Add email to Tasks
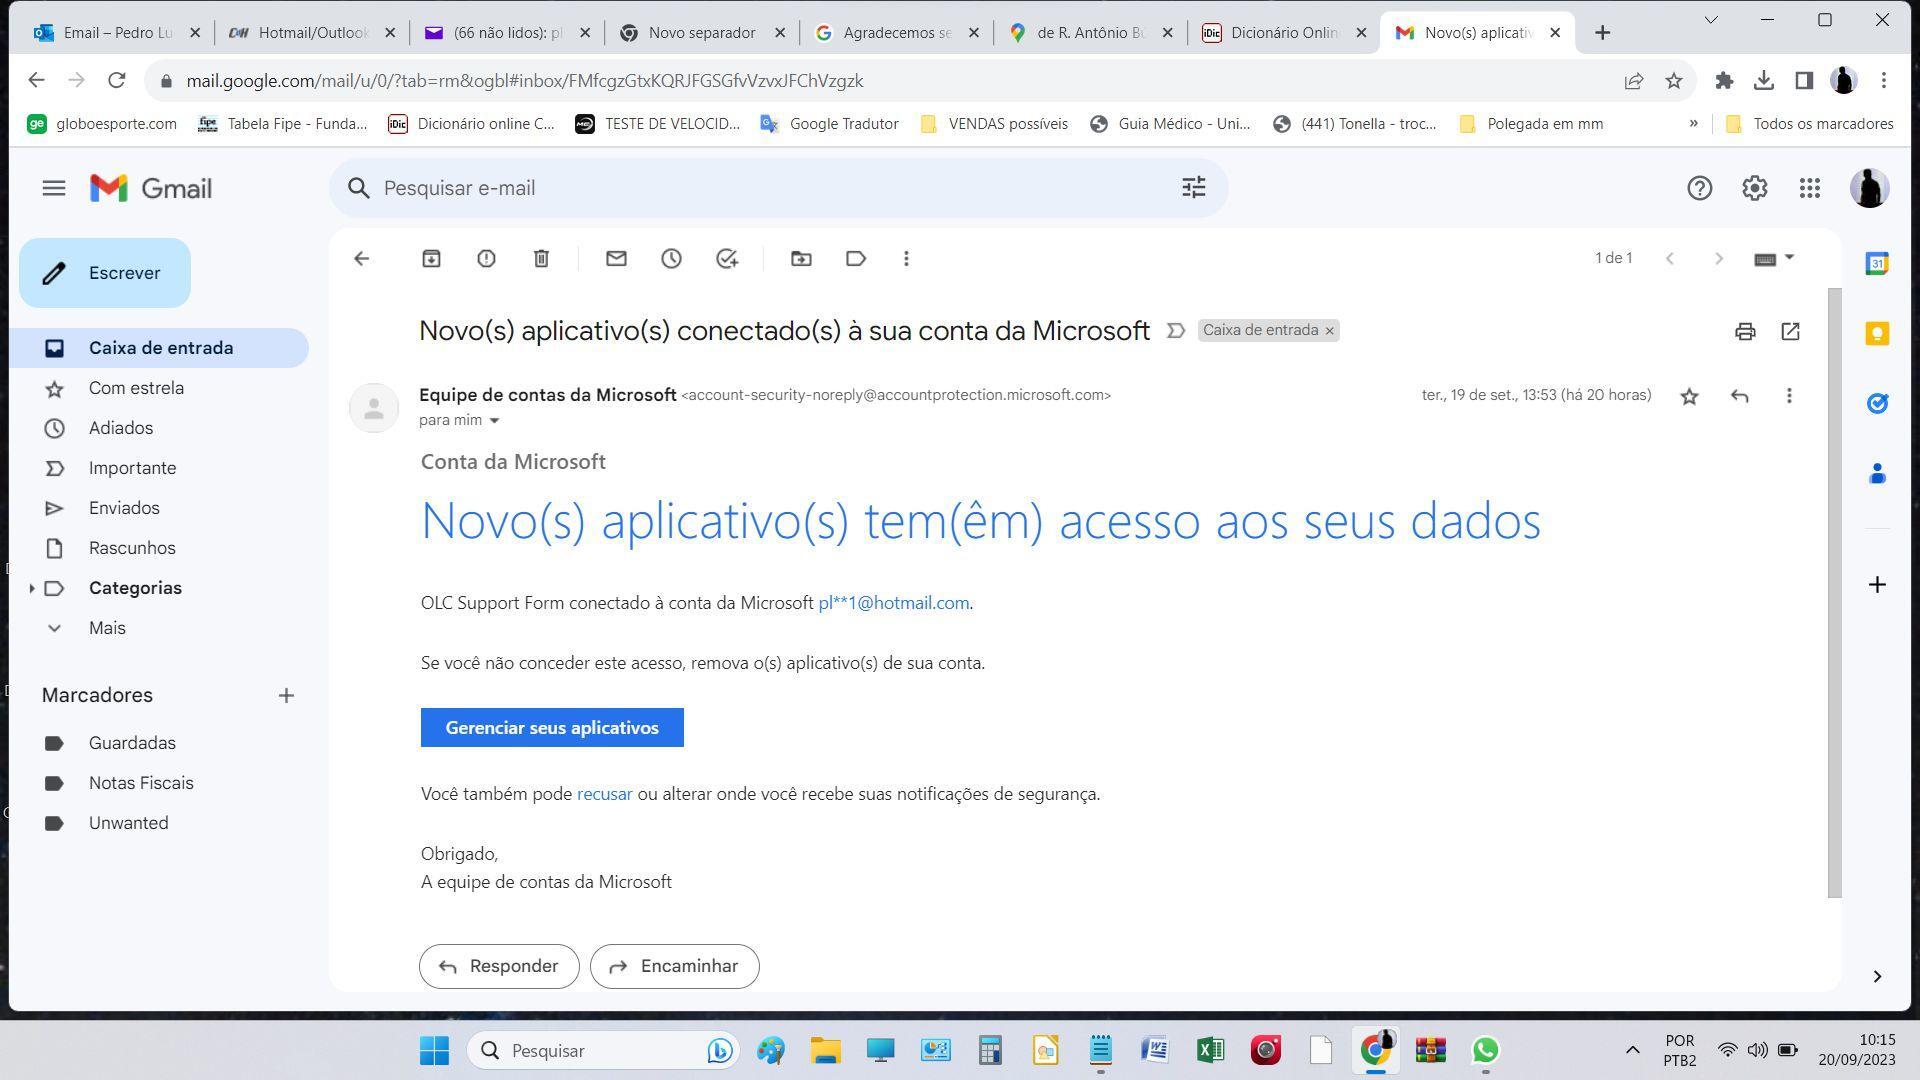Screen dimensions: 1920x1080 [727, 259]
